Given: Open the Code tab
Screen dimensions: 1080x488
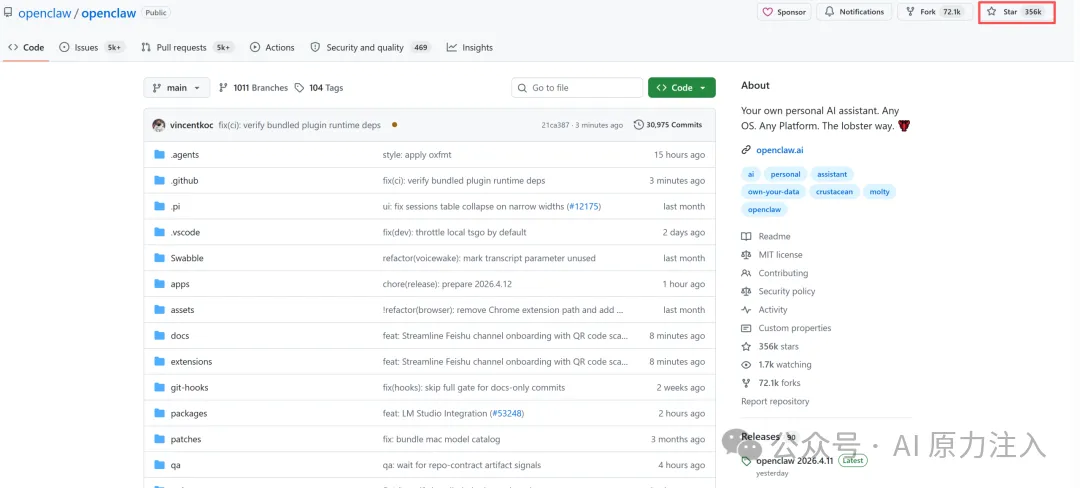Looking at the screenshot, I should (26, 47).
